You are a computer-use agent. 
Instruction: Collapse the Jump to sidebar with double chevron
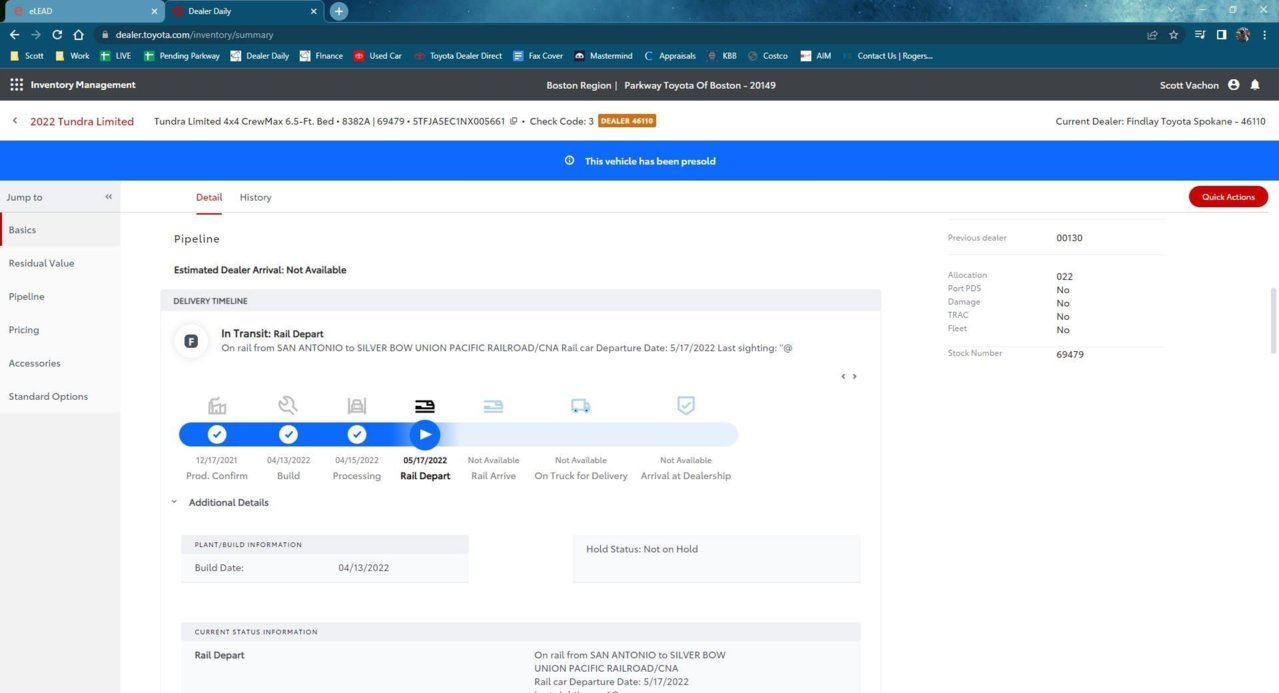pyautogui.click(x=109, y=197)
